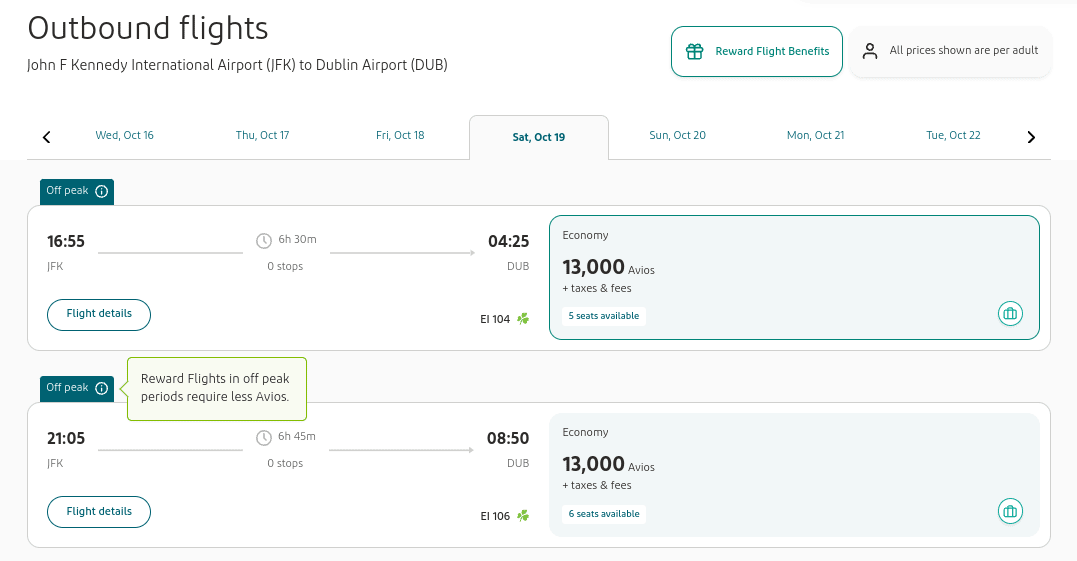Select the Mon, Oct 21 date tab
The image size is (1077, 561).
815,135
